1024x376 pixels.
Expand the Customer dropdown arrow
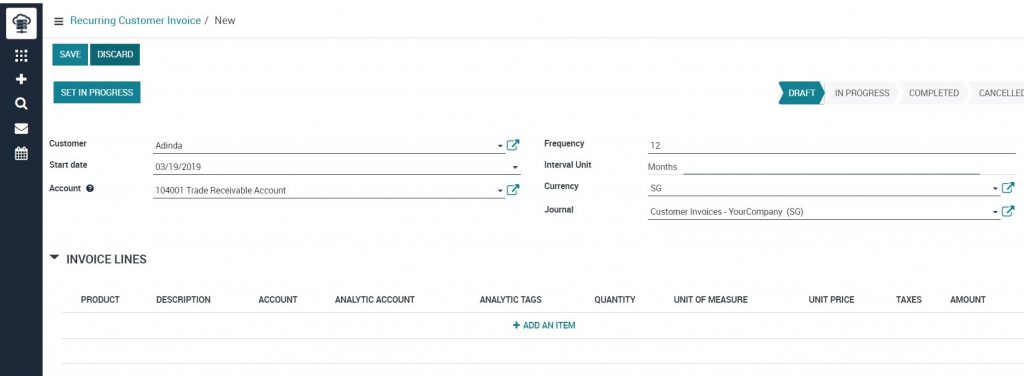(x=500, y=146)
